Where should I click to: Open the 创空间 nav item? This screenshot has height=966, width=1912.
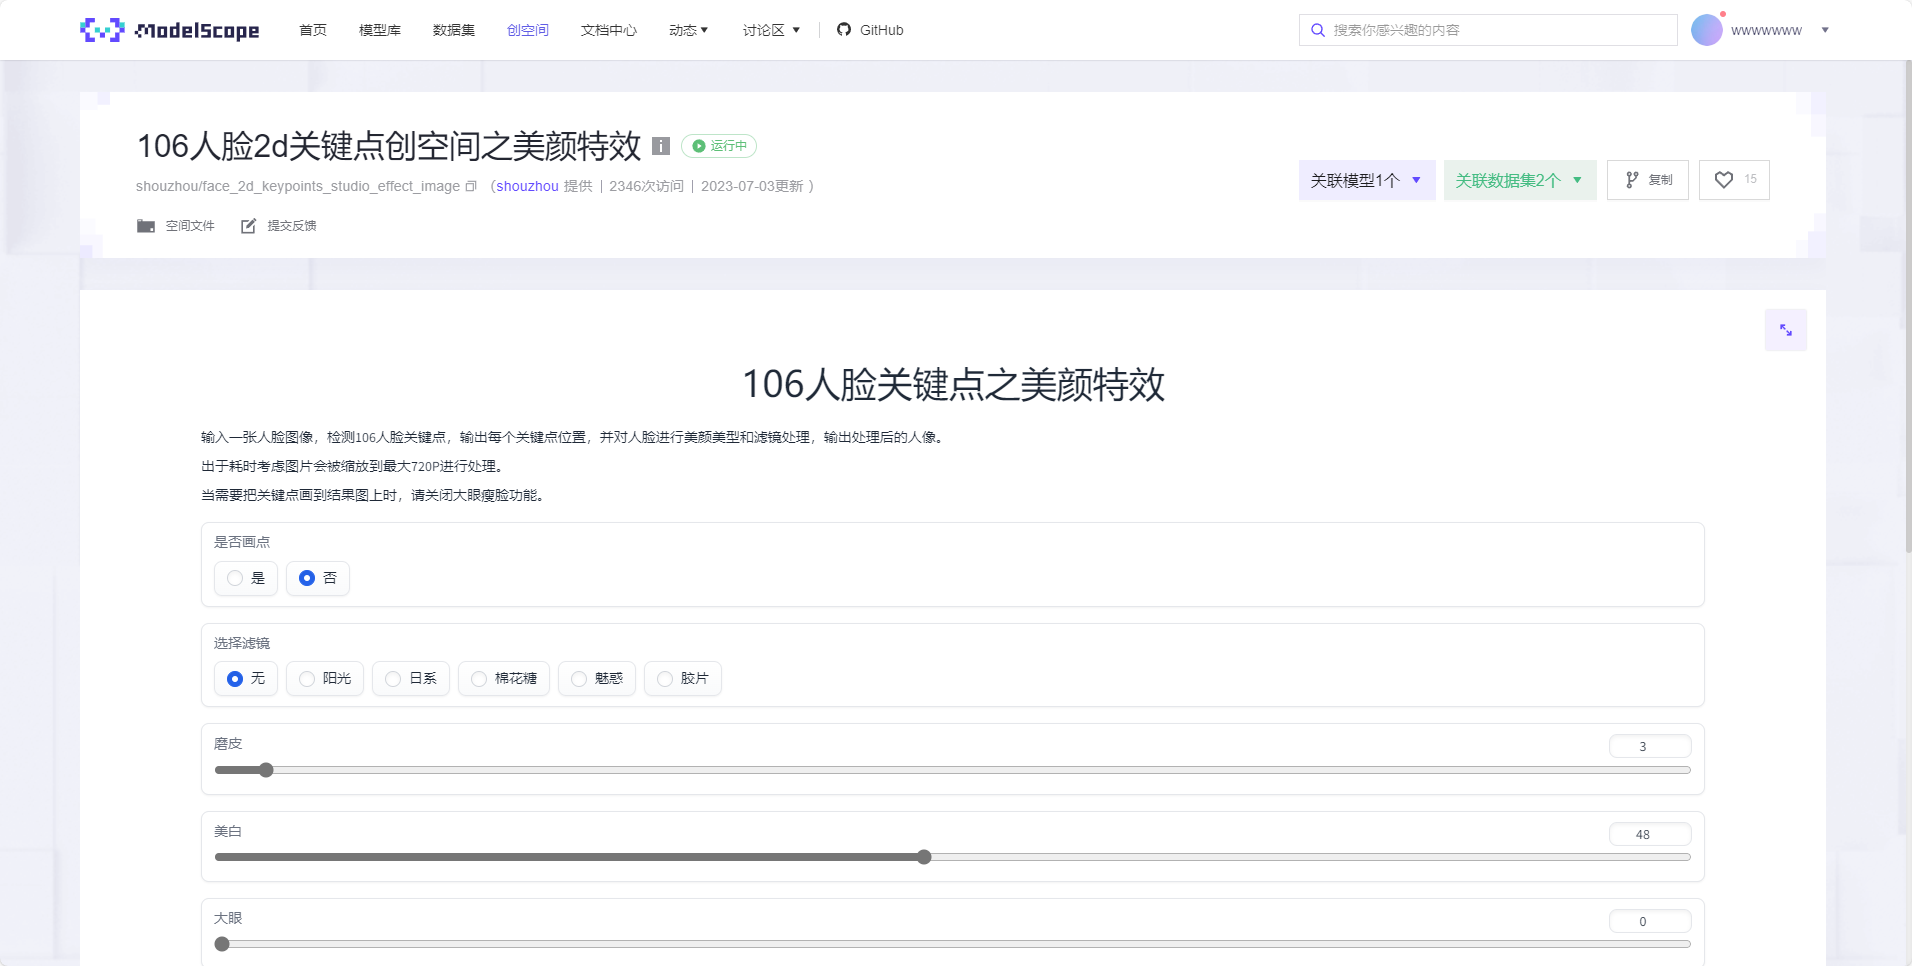[x=528, y=30]
